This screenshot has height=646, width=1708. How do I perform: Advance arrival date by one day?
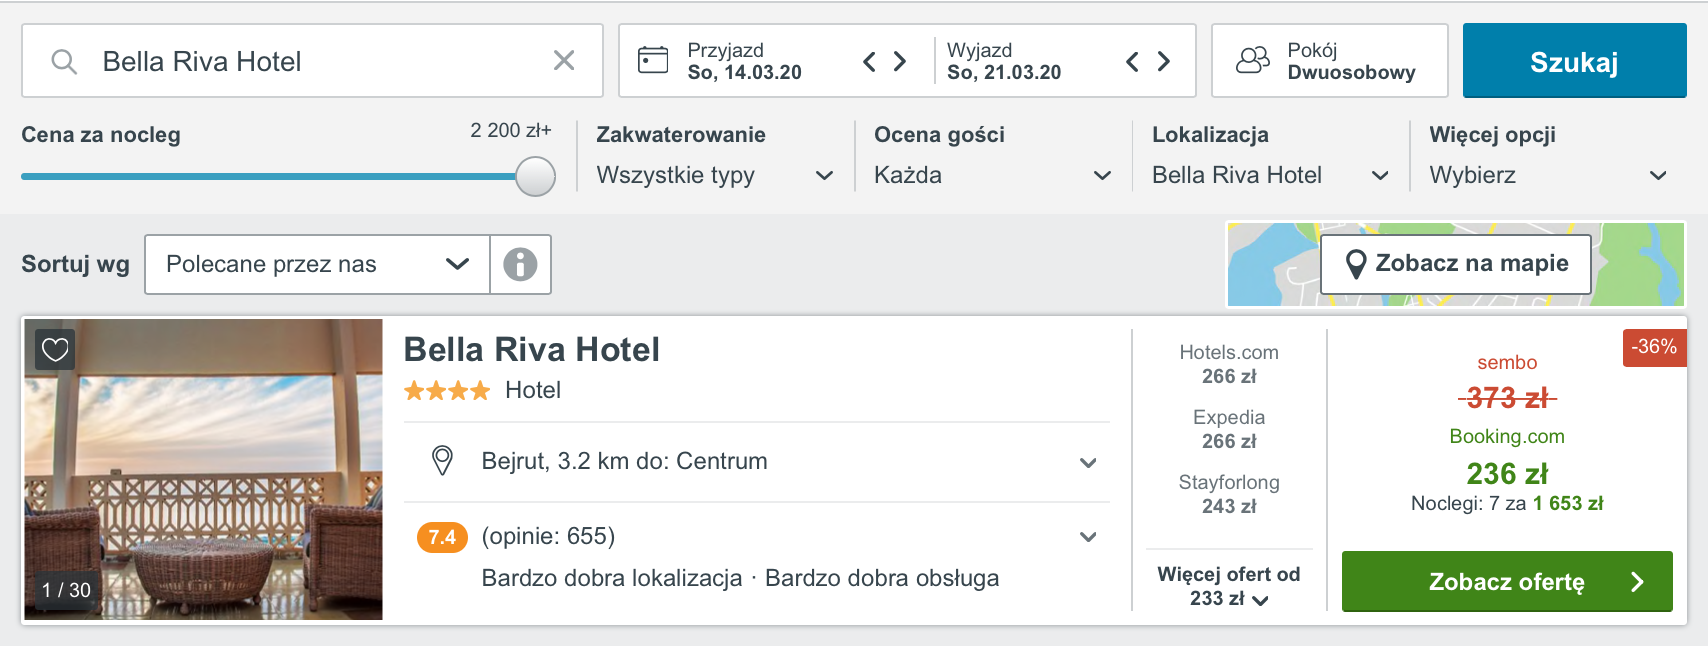pos(900,62)
